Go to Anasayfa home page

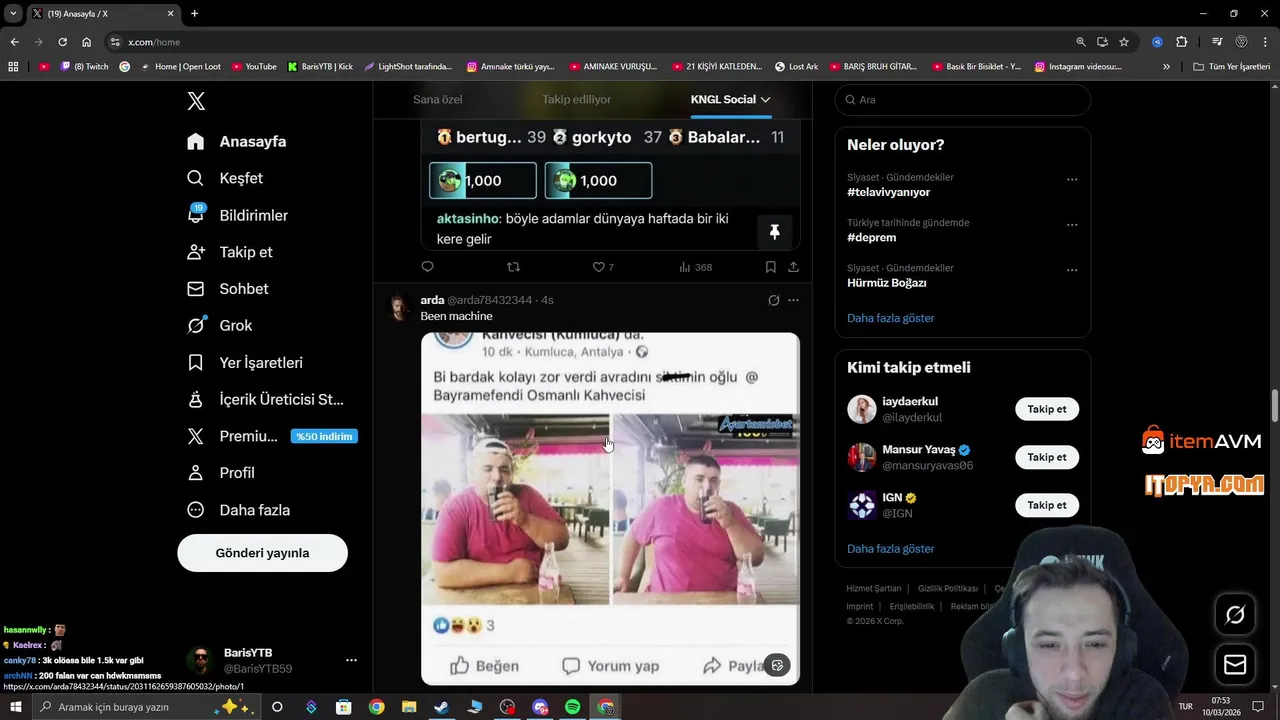(x=237, y=141)
